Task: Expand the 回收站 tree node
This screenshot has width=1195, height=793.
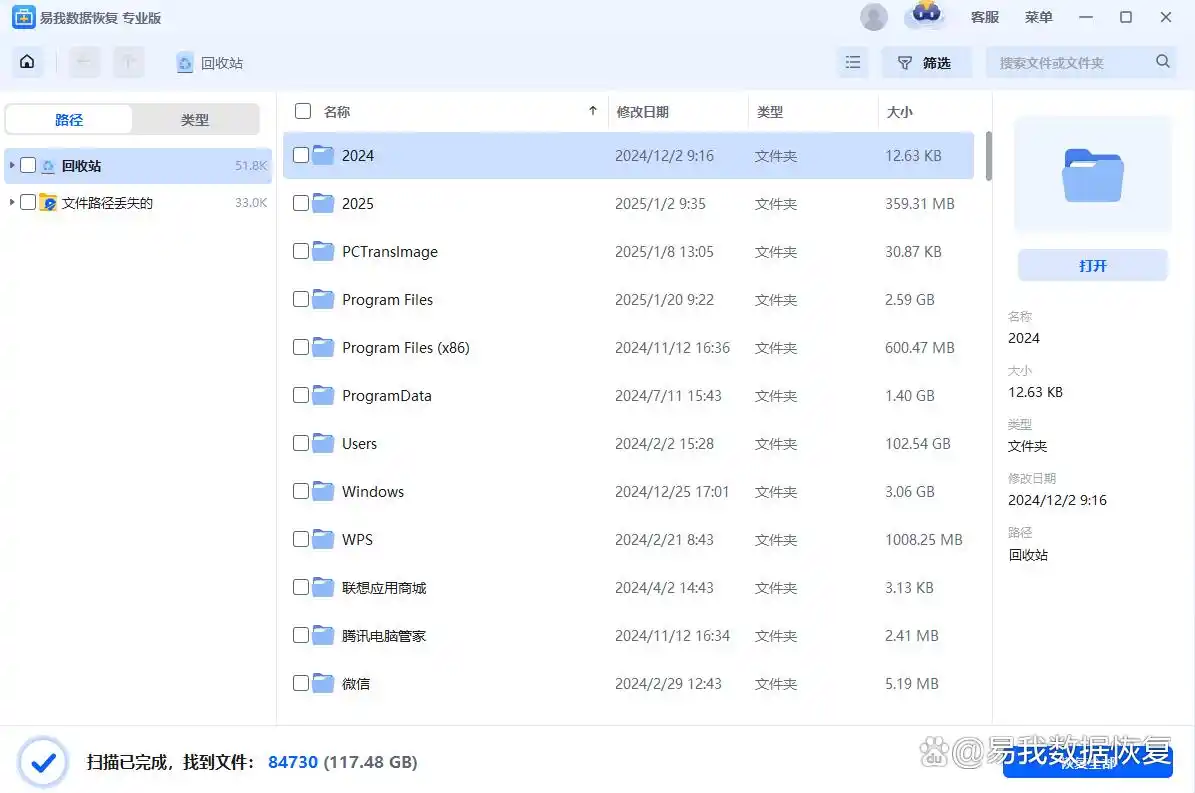Action: pyautogui.click(x=10, y=165)
